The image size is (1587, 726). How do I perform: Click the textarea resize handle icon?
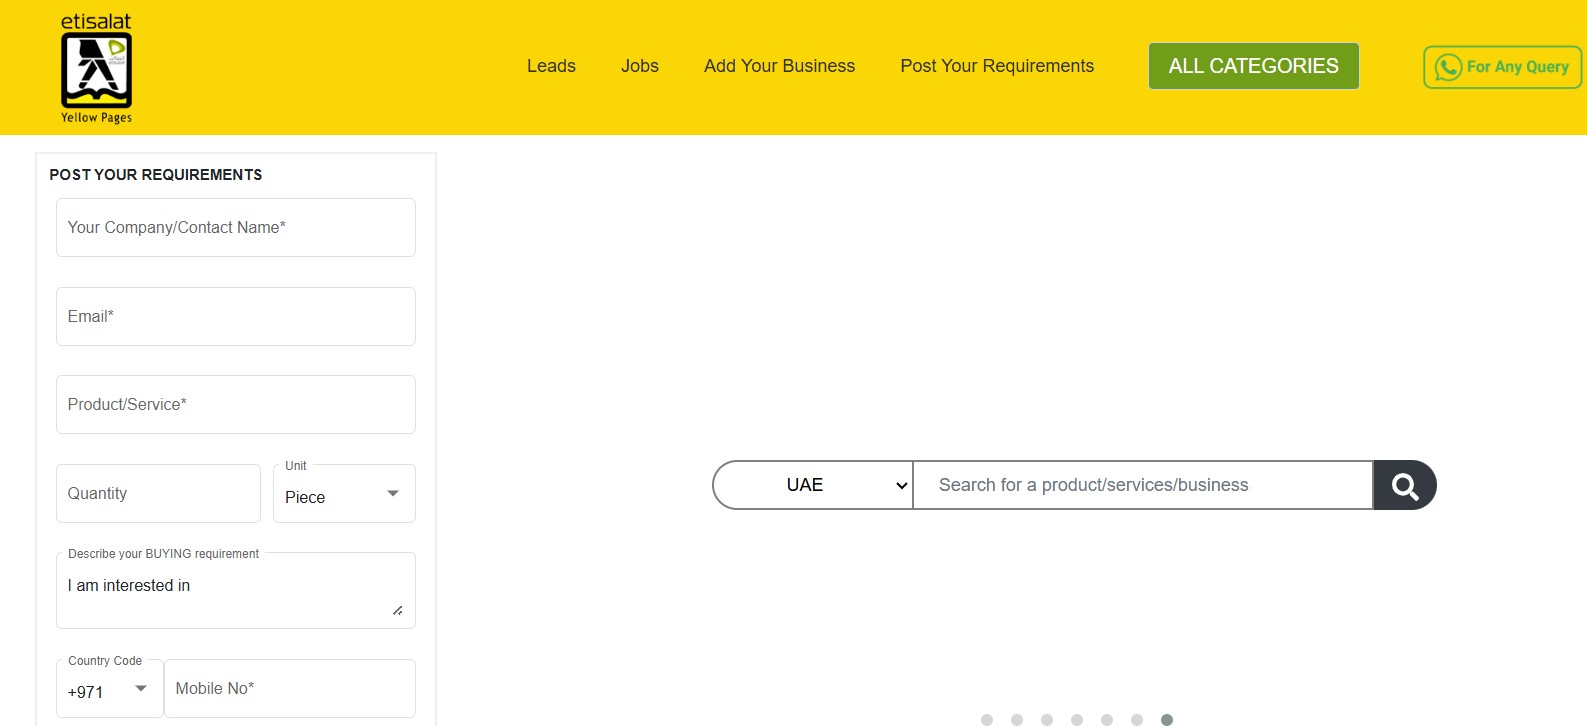(398, 610)
